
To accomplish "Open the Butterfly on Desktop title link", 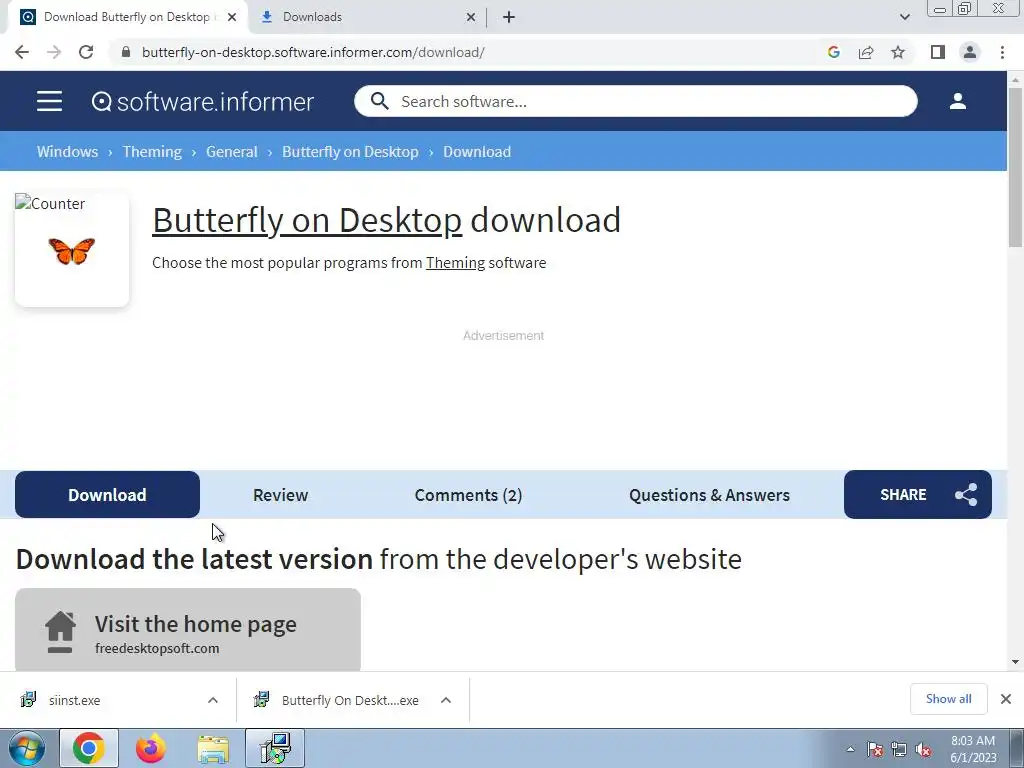I will click(307, 220).
